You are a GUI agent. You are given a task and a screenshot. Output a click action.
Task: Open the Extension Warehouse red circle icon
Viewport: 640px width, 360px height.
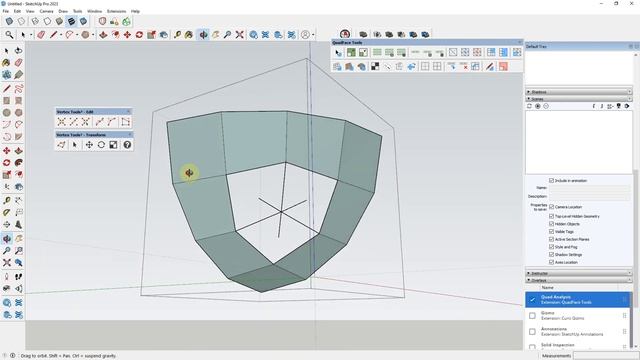(x=345, y=35)
